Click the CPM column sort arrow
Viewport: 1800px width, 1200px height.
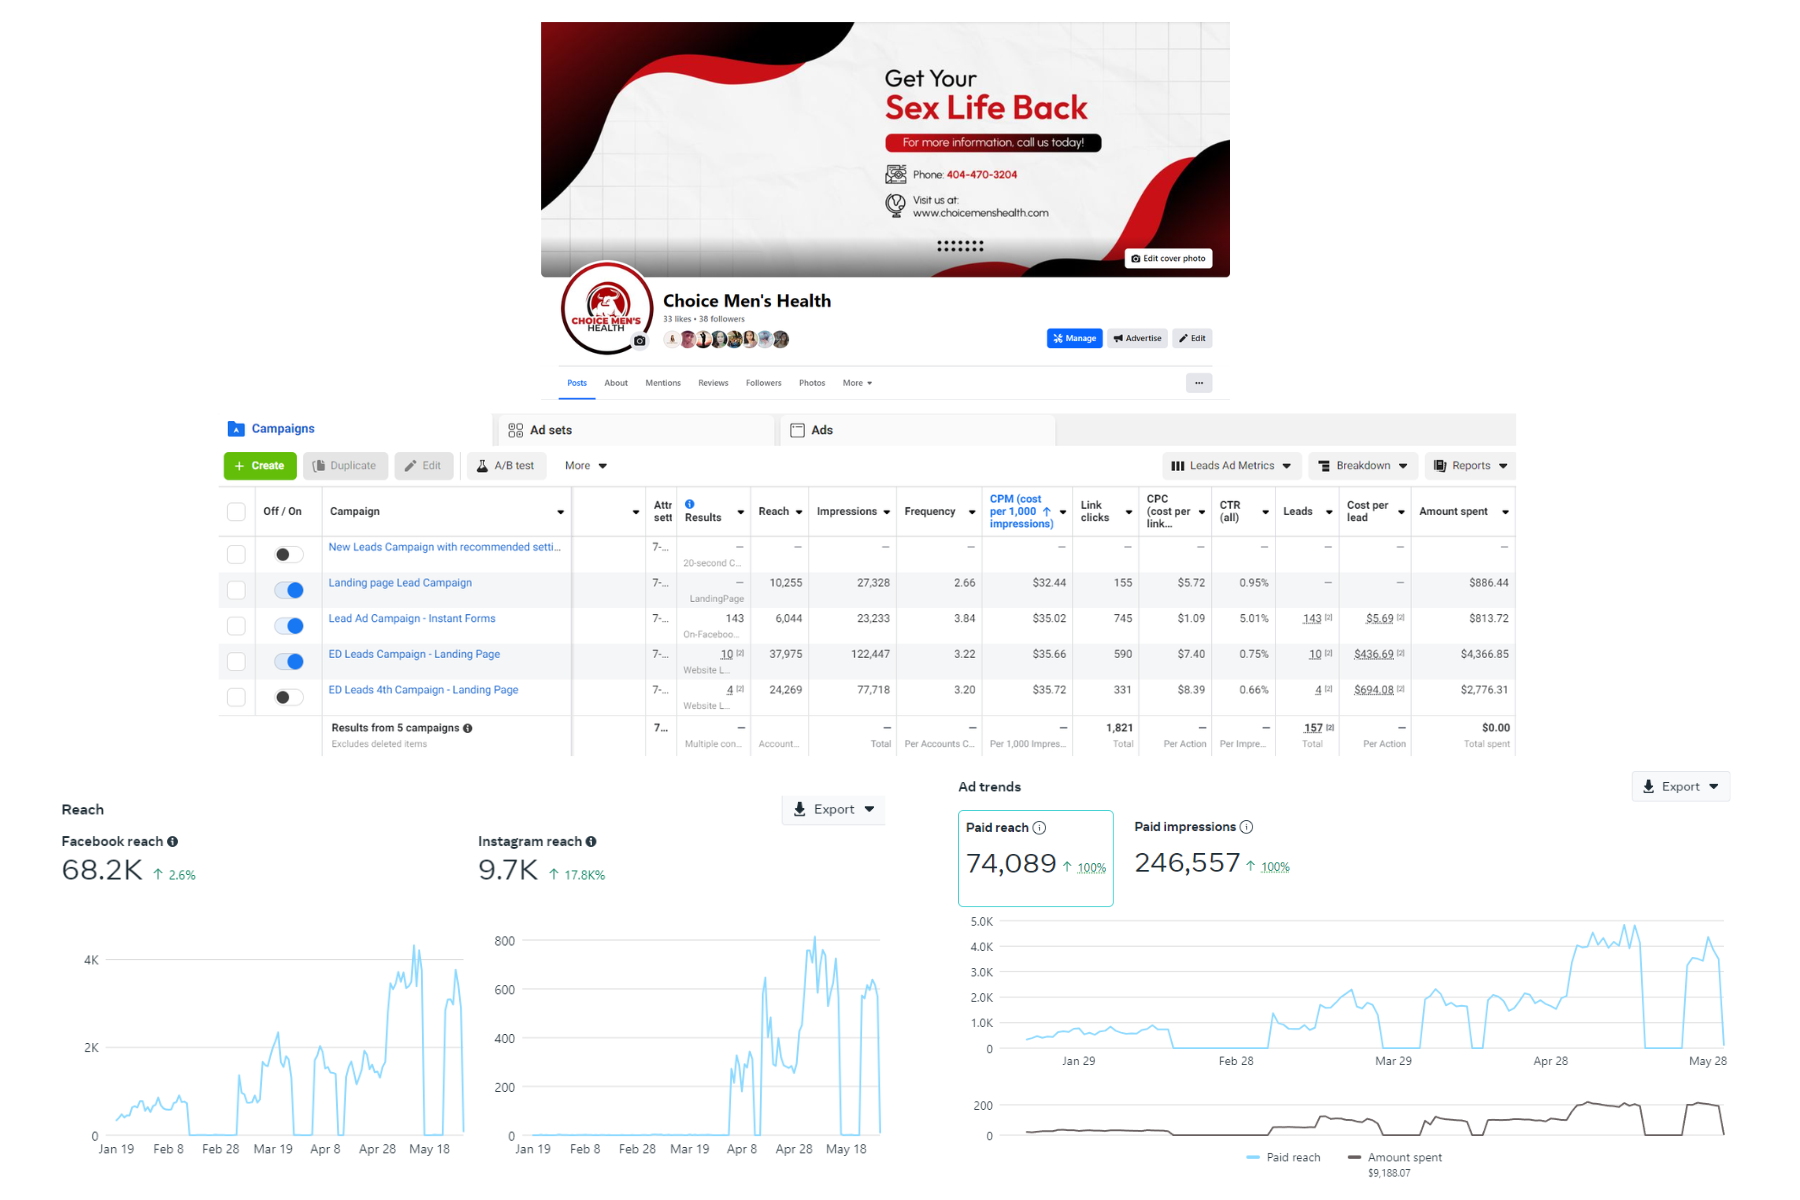click(1047, 511)
